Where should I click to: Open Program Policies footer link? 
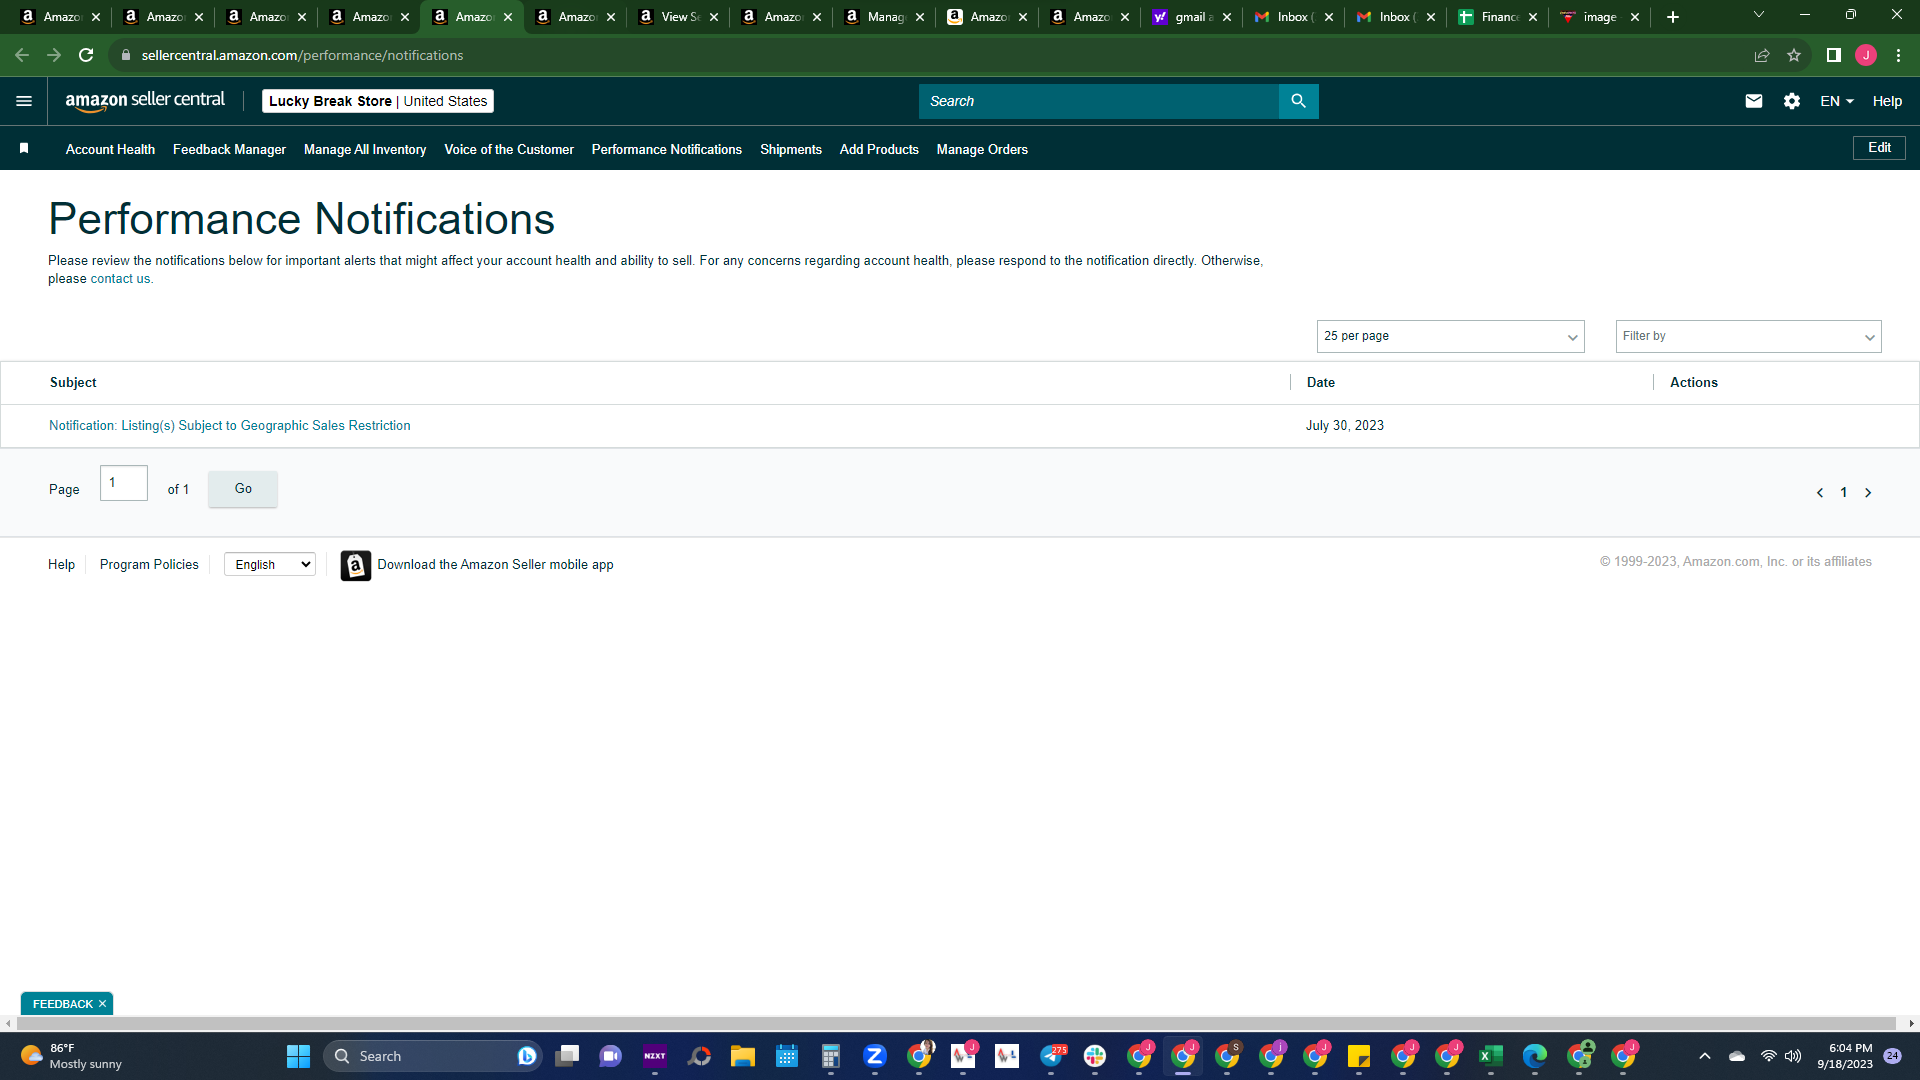point(149,565)
